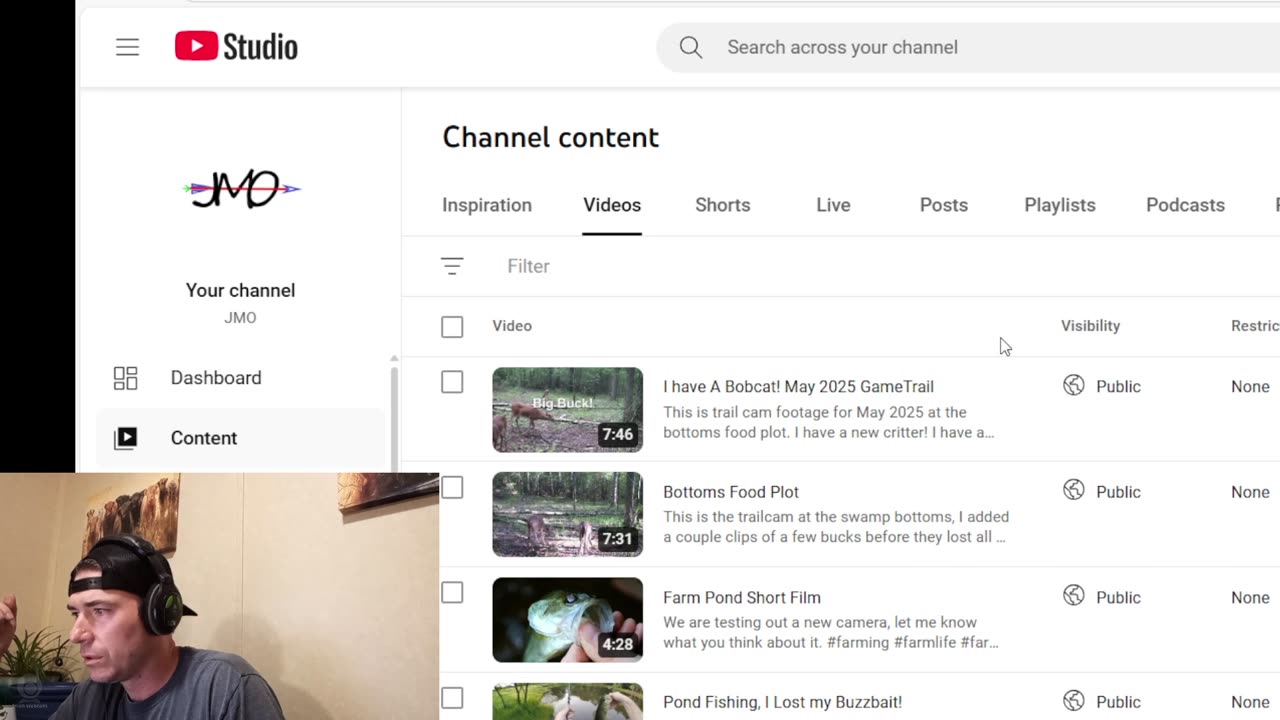Open 'I have A Bobcat! May 2025 GameTrail' title
This screenshot has height=720, width=1280.
point(798,386)
